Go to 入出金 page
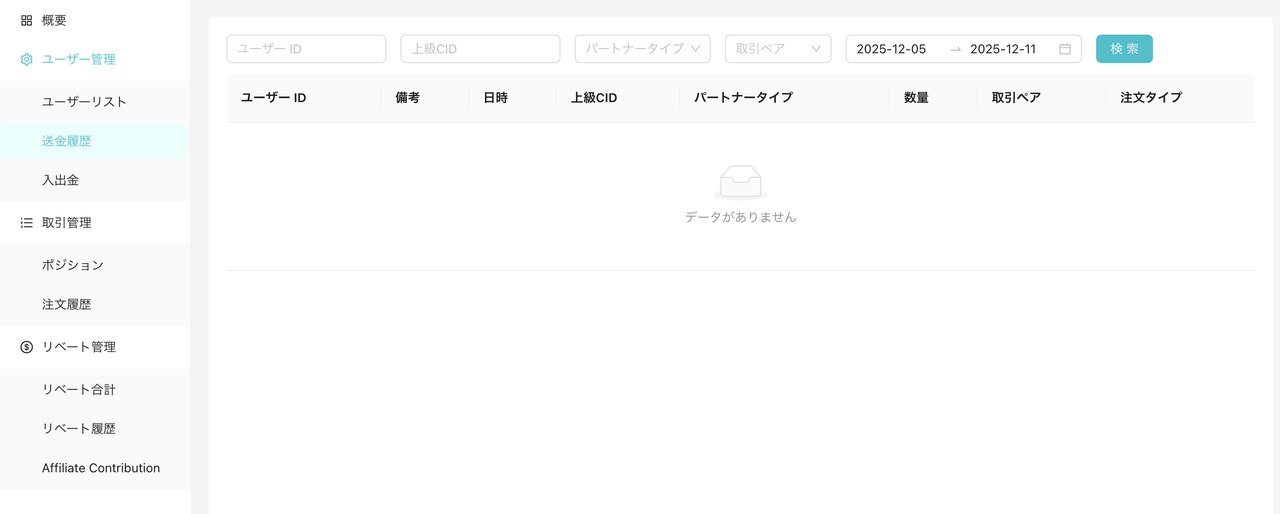The height and width of the screenshot is (514, 1280). [95, 180]
